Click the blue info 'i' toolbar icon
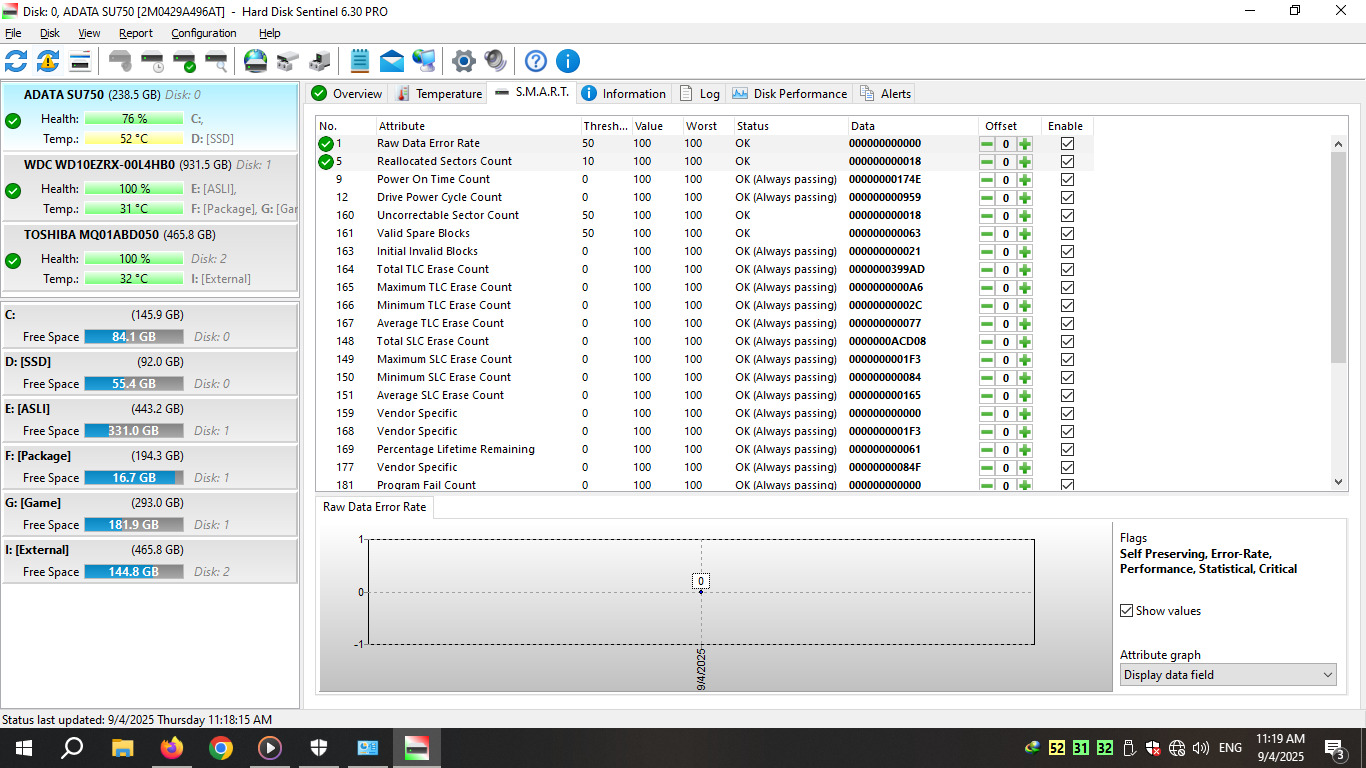 (568, 61)
